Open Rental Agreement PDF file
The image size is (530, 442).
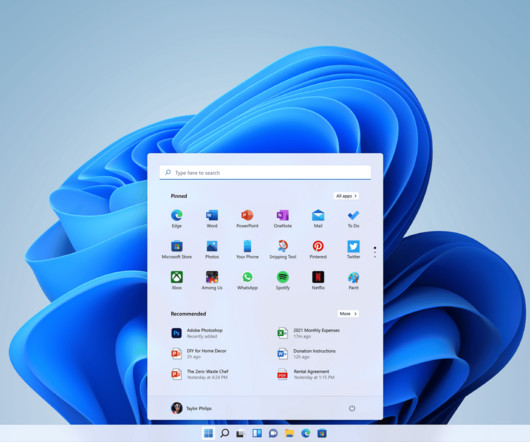(x=306, y=374)
